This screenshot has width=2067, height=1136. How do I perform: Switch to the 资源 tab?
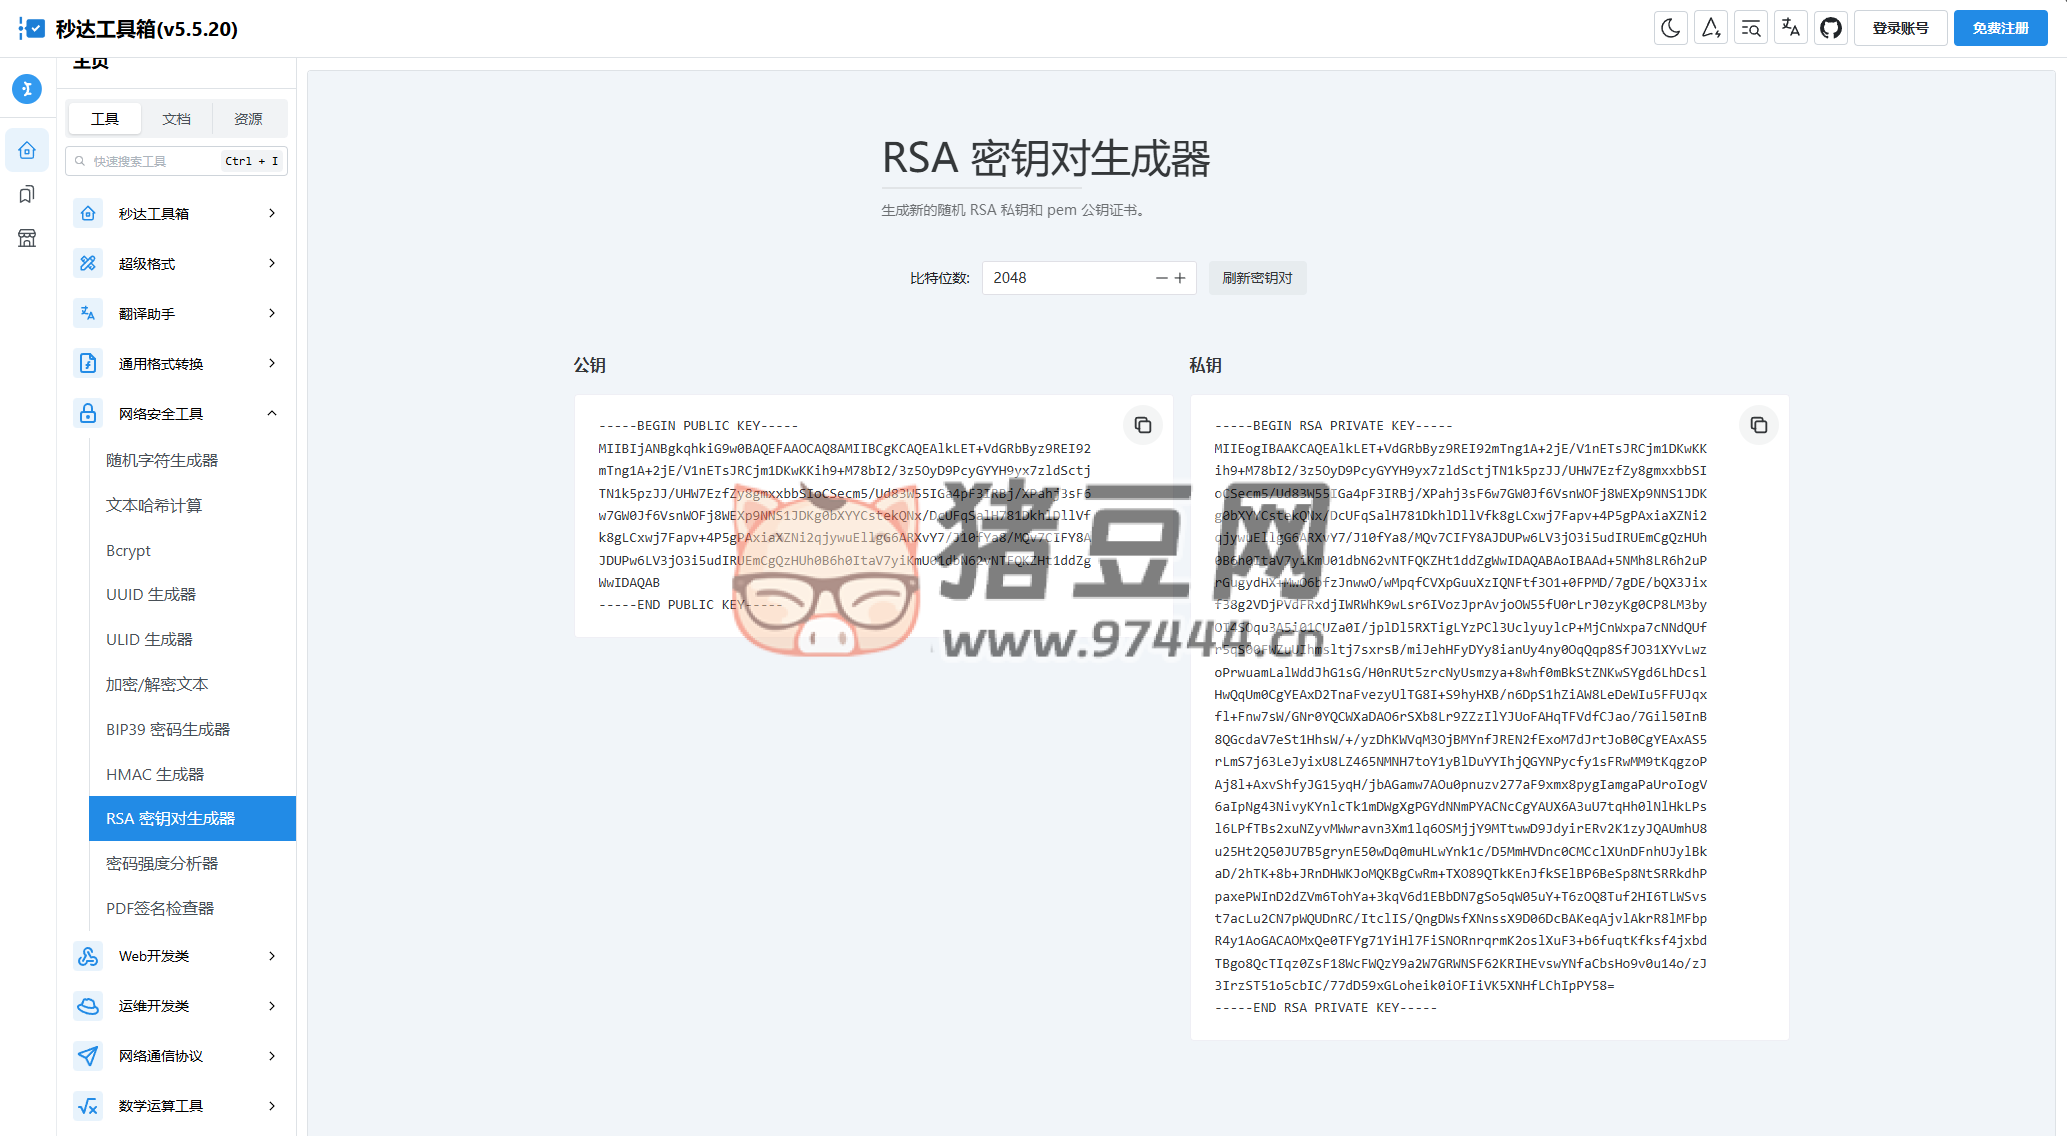[x=248, y=119]
